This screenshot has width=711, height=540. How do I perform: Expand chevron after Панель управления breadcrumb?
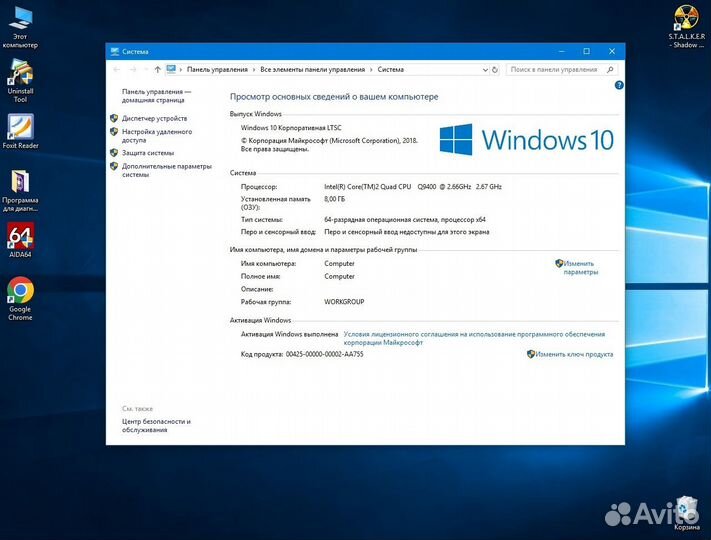tap(254, 69)
